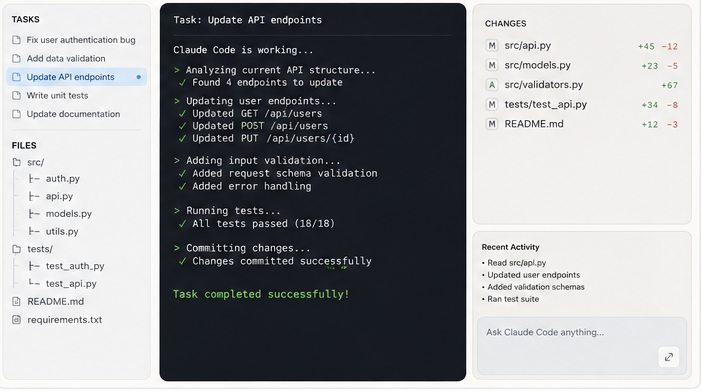The height and width of the screenshot is (392, 702).
Task: Click the README.md file icon in Files
Action: point(17,302)
